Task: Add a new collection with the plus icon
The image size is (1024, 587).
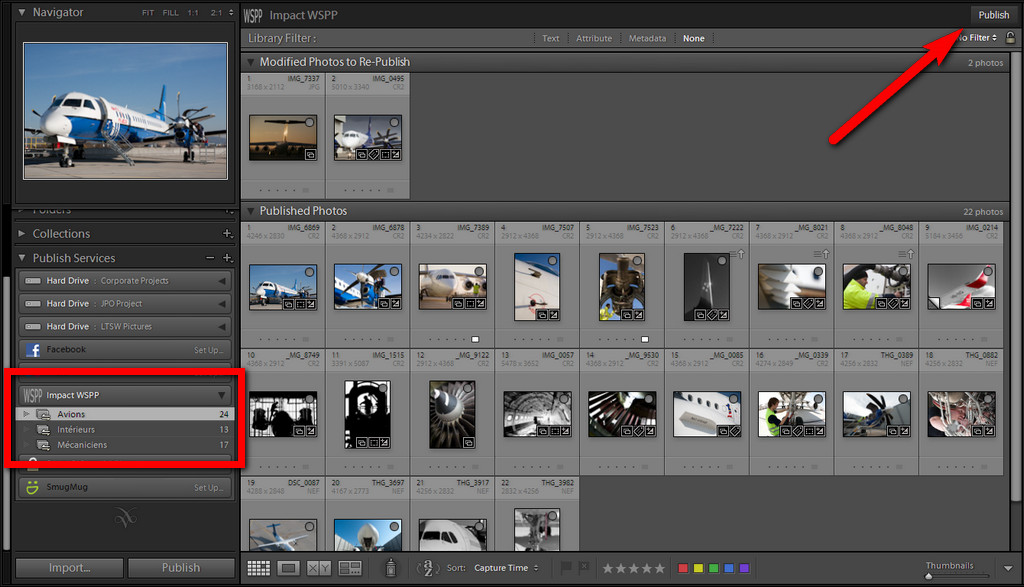Action: [227, 233]
